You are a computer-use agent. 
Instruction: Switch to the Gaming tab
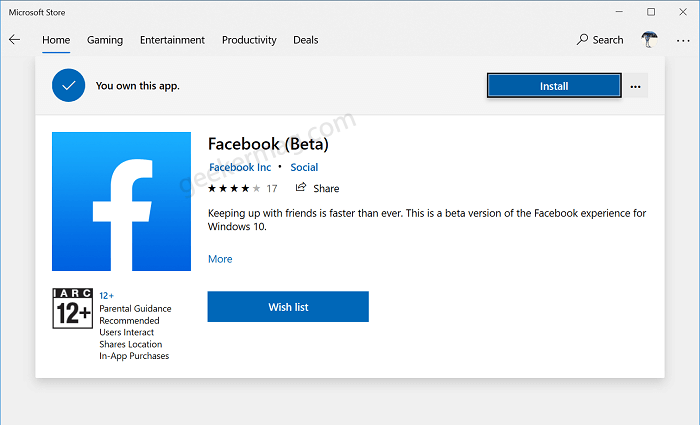click(x=105, y=40)
